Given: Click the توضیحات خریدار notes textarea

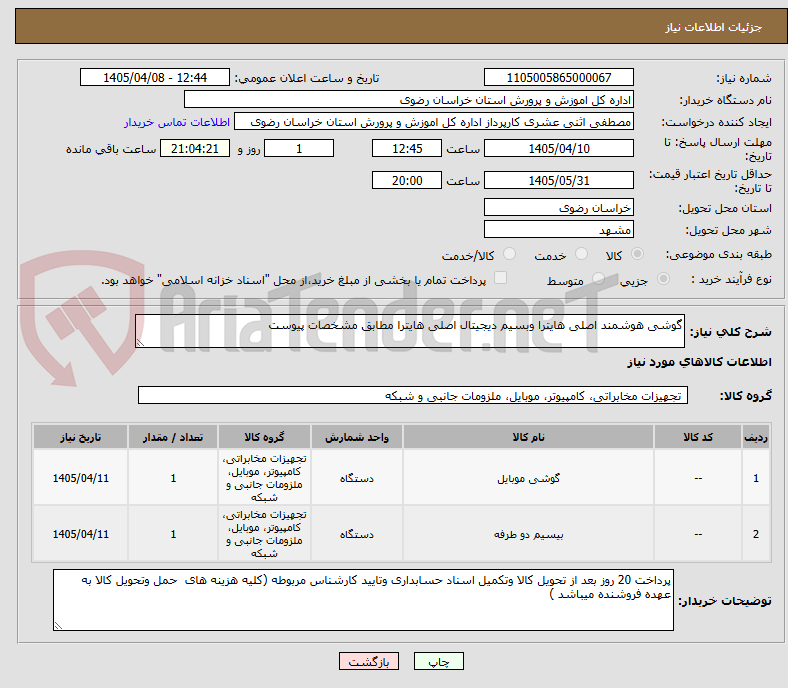Looking at the screenshot, I should [x=363, y=600].
